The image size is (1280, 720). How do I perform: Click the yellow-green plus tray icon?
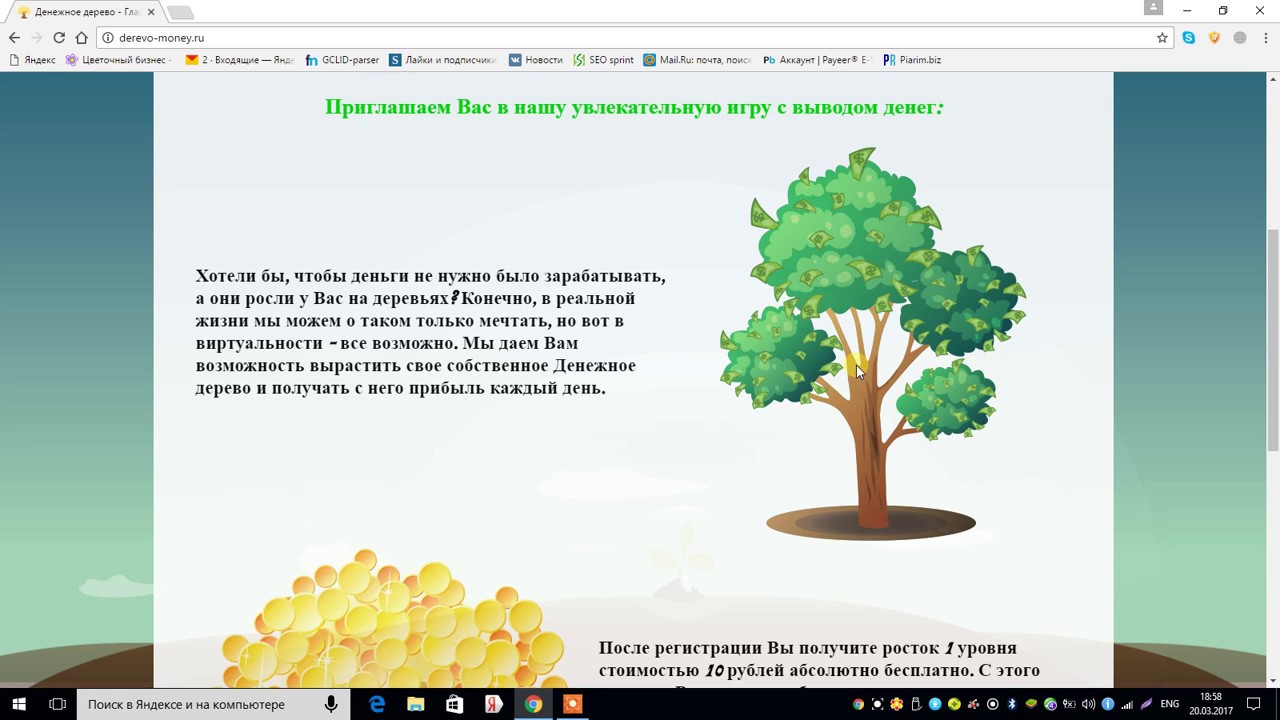click(954, 704)
